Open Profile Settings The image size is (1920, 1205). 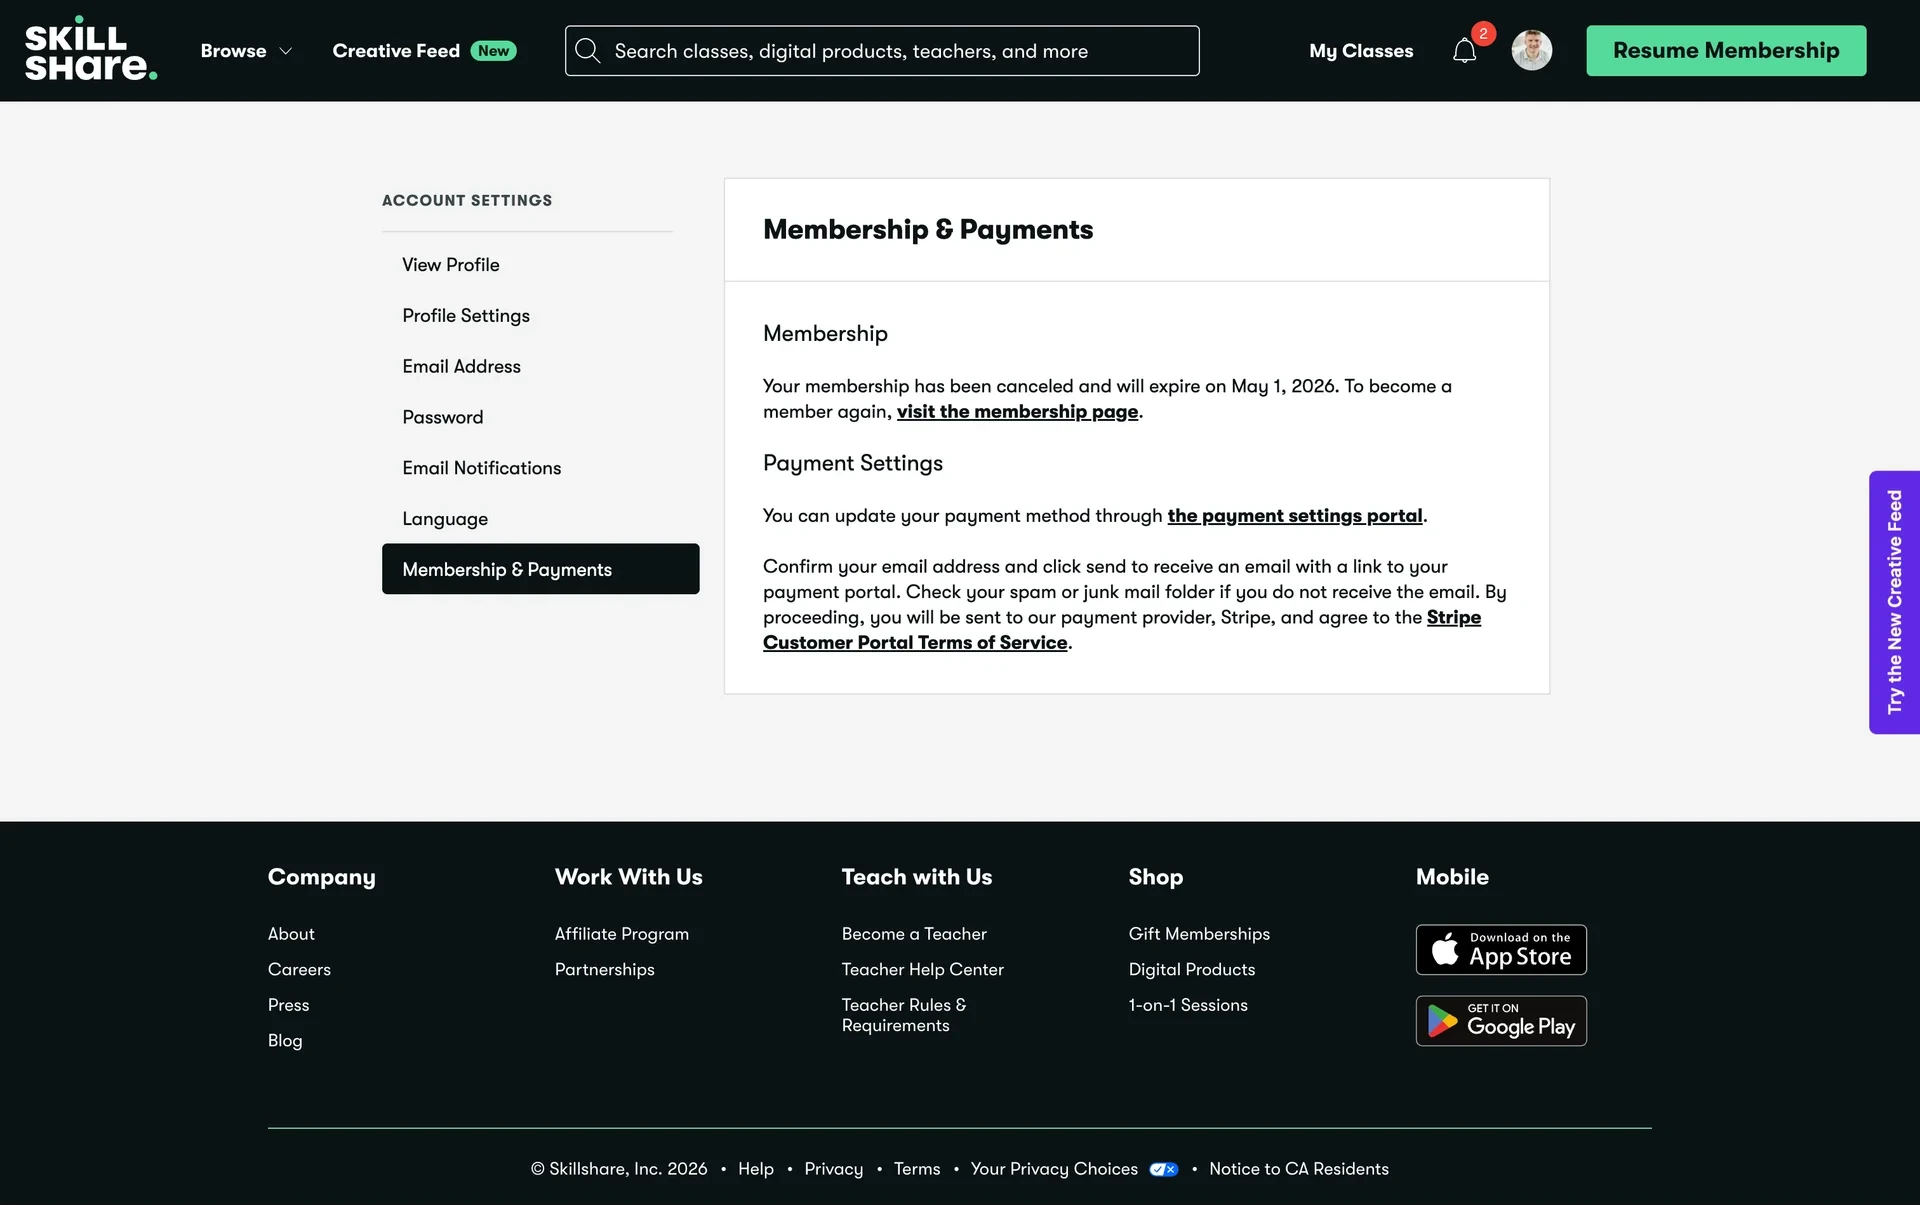[466, 316]
